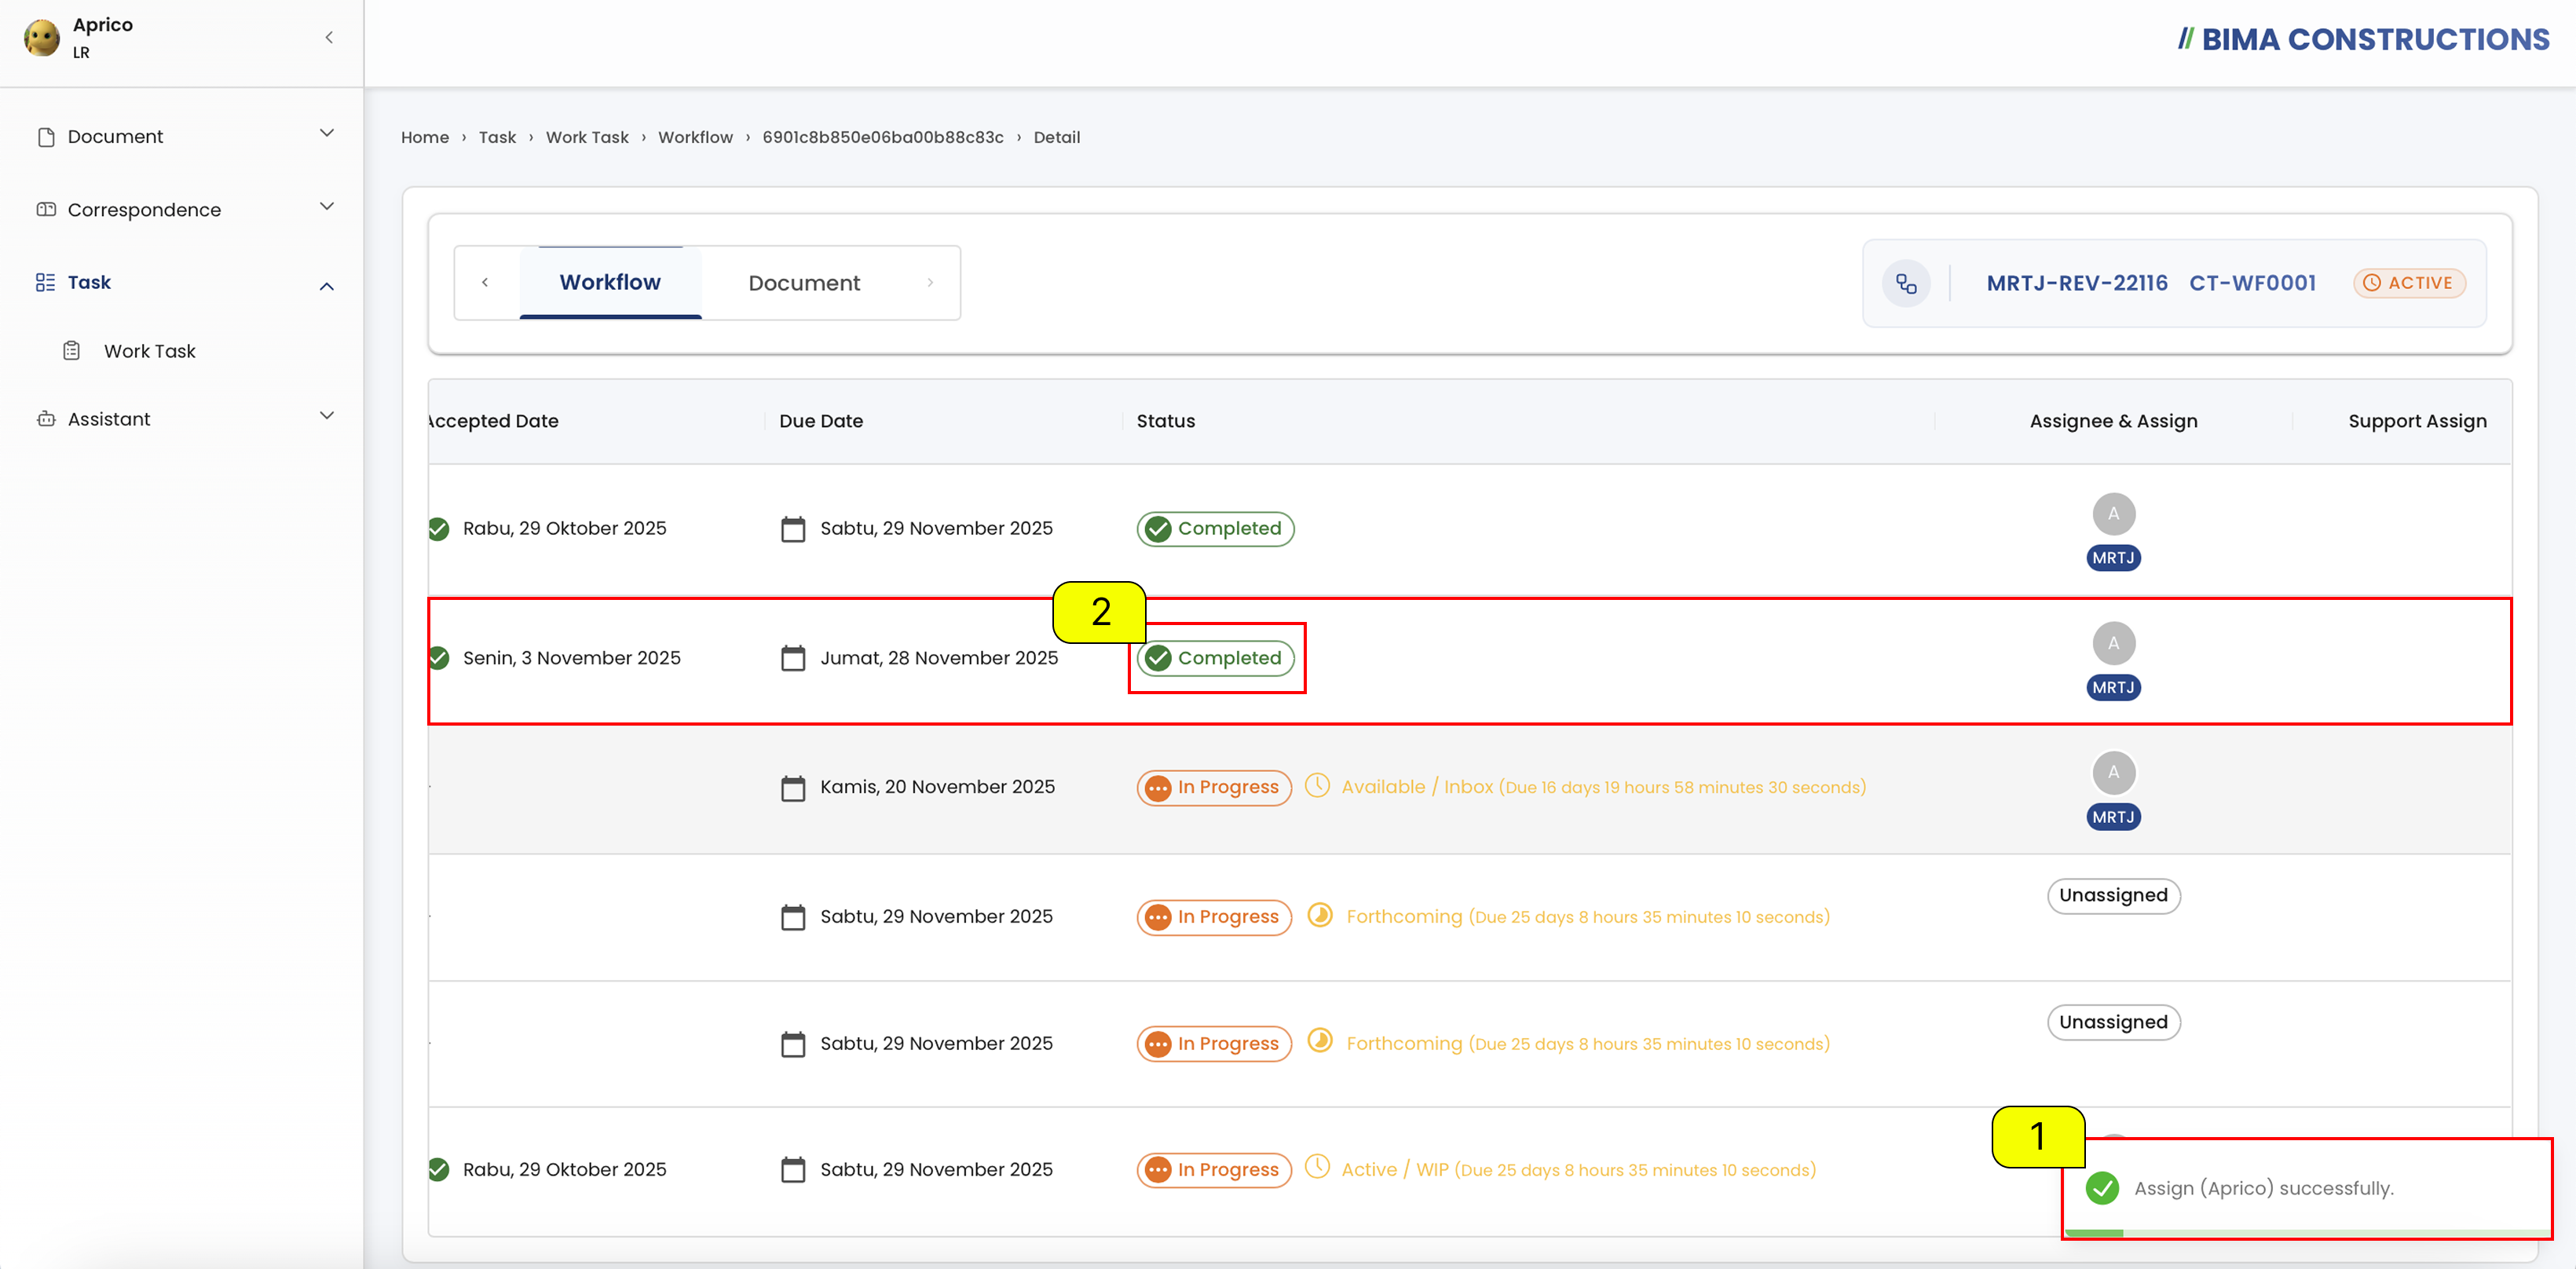
Task: Click the Assistant robot icon
Action: (x=46, y=419)
